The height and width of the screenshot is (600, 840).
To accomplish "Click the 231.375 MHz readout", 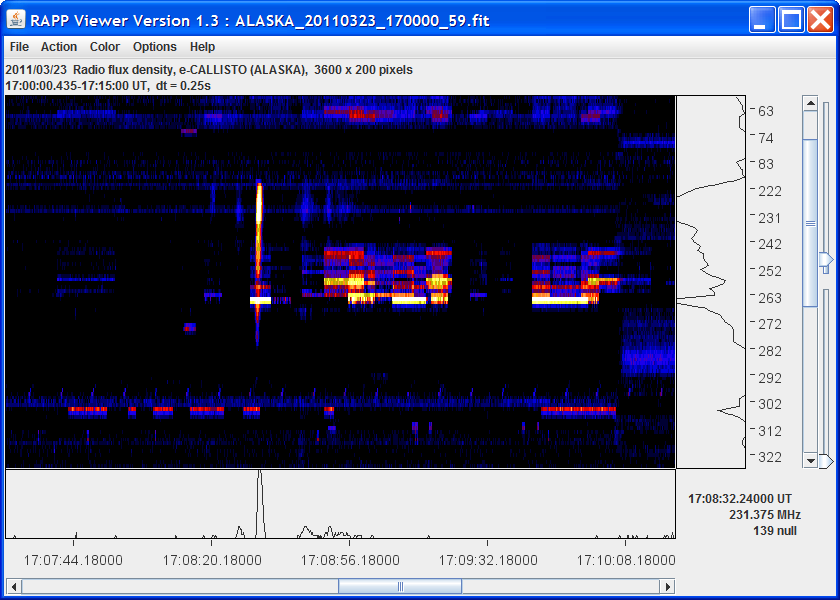I will click(x=764, y=515).
